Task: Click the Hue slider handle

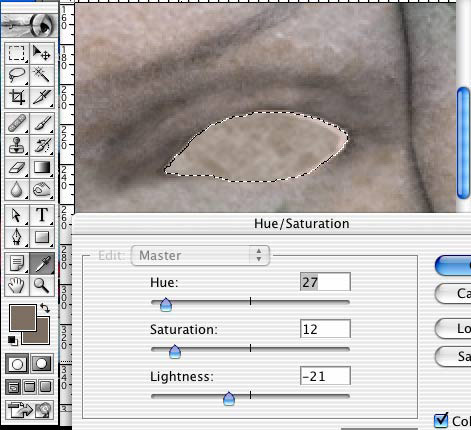Action: click(x=166, y=305)
